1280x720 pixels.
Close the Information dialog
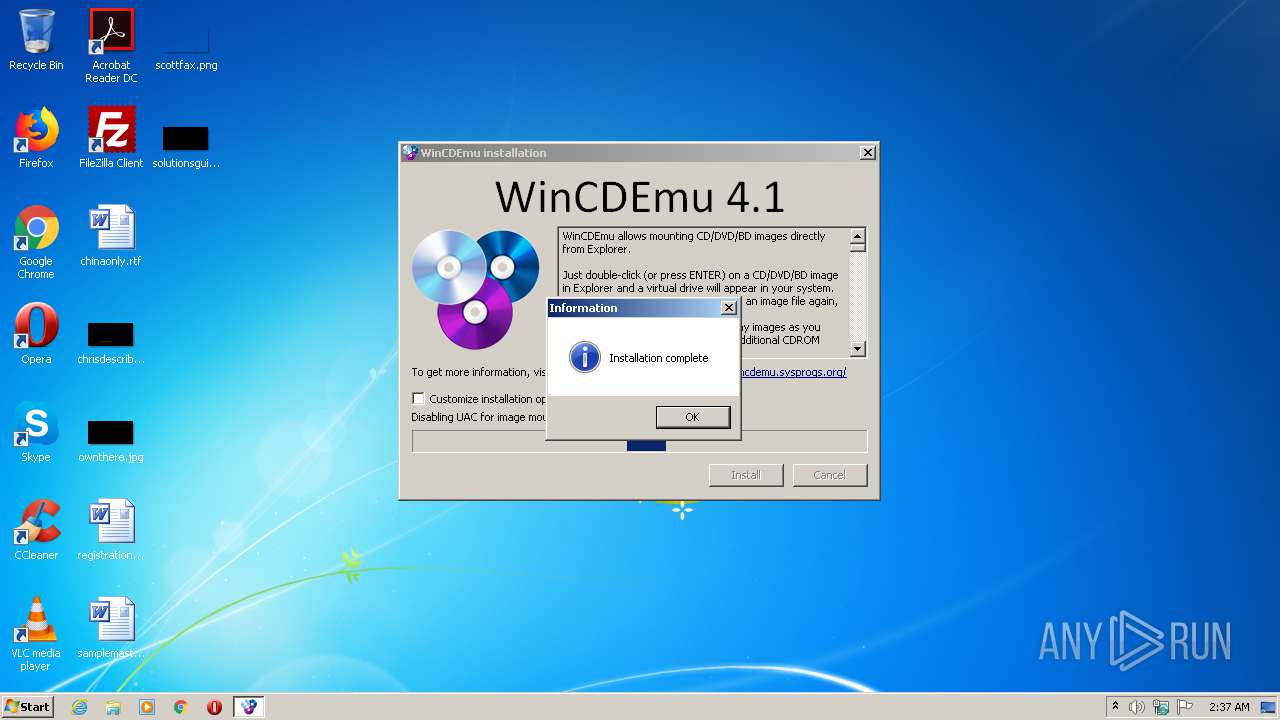click(x=729, y=308)
